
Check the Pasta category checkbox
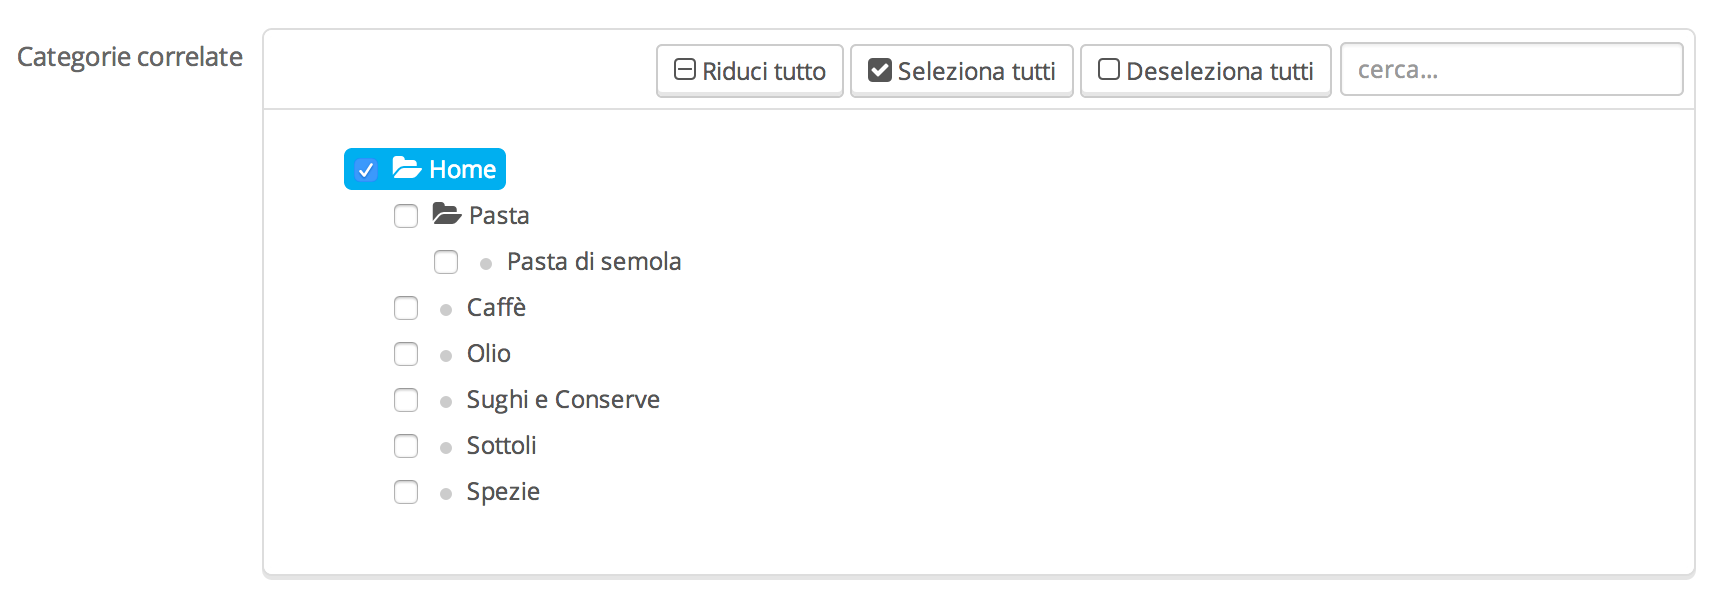[406, 216]
